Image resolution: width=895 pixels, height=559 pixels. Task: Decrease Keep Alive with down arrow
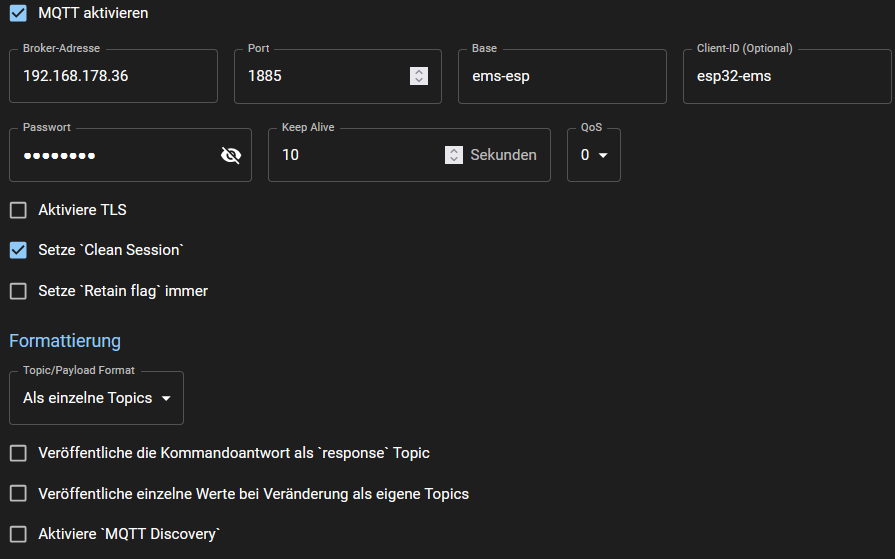[454, 159]
